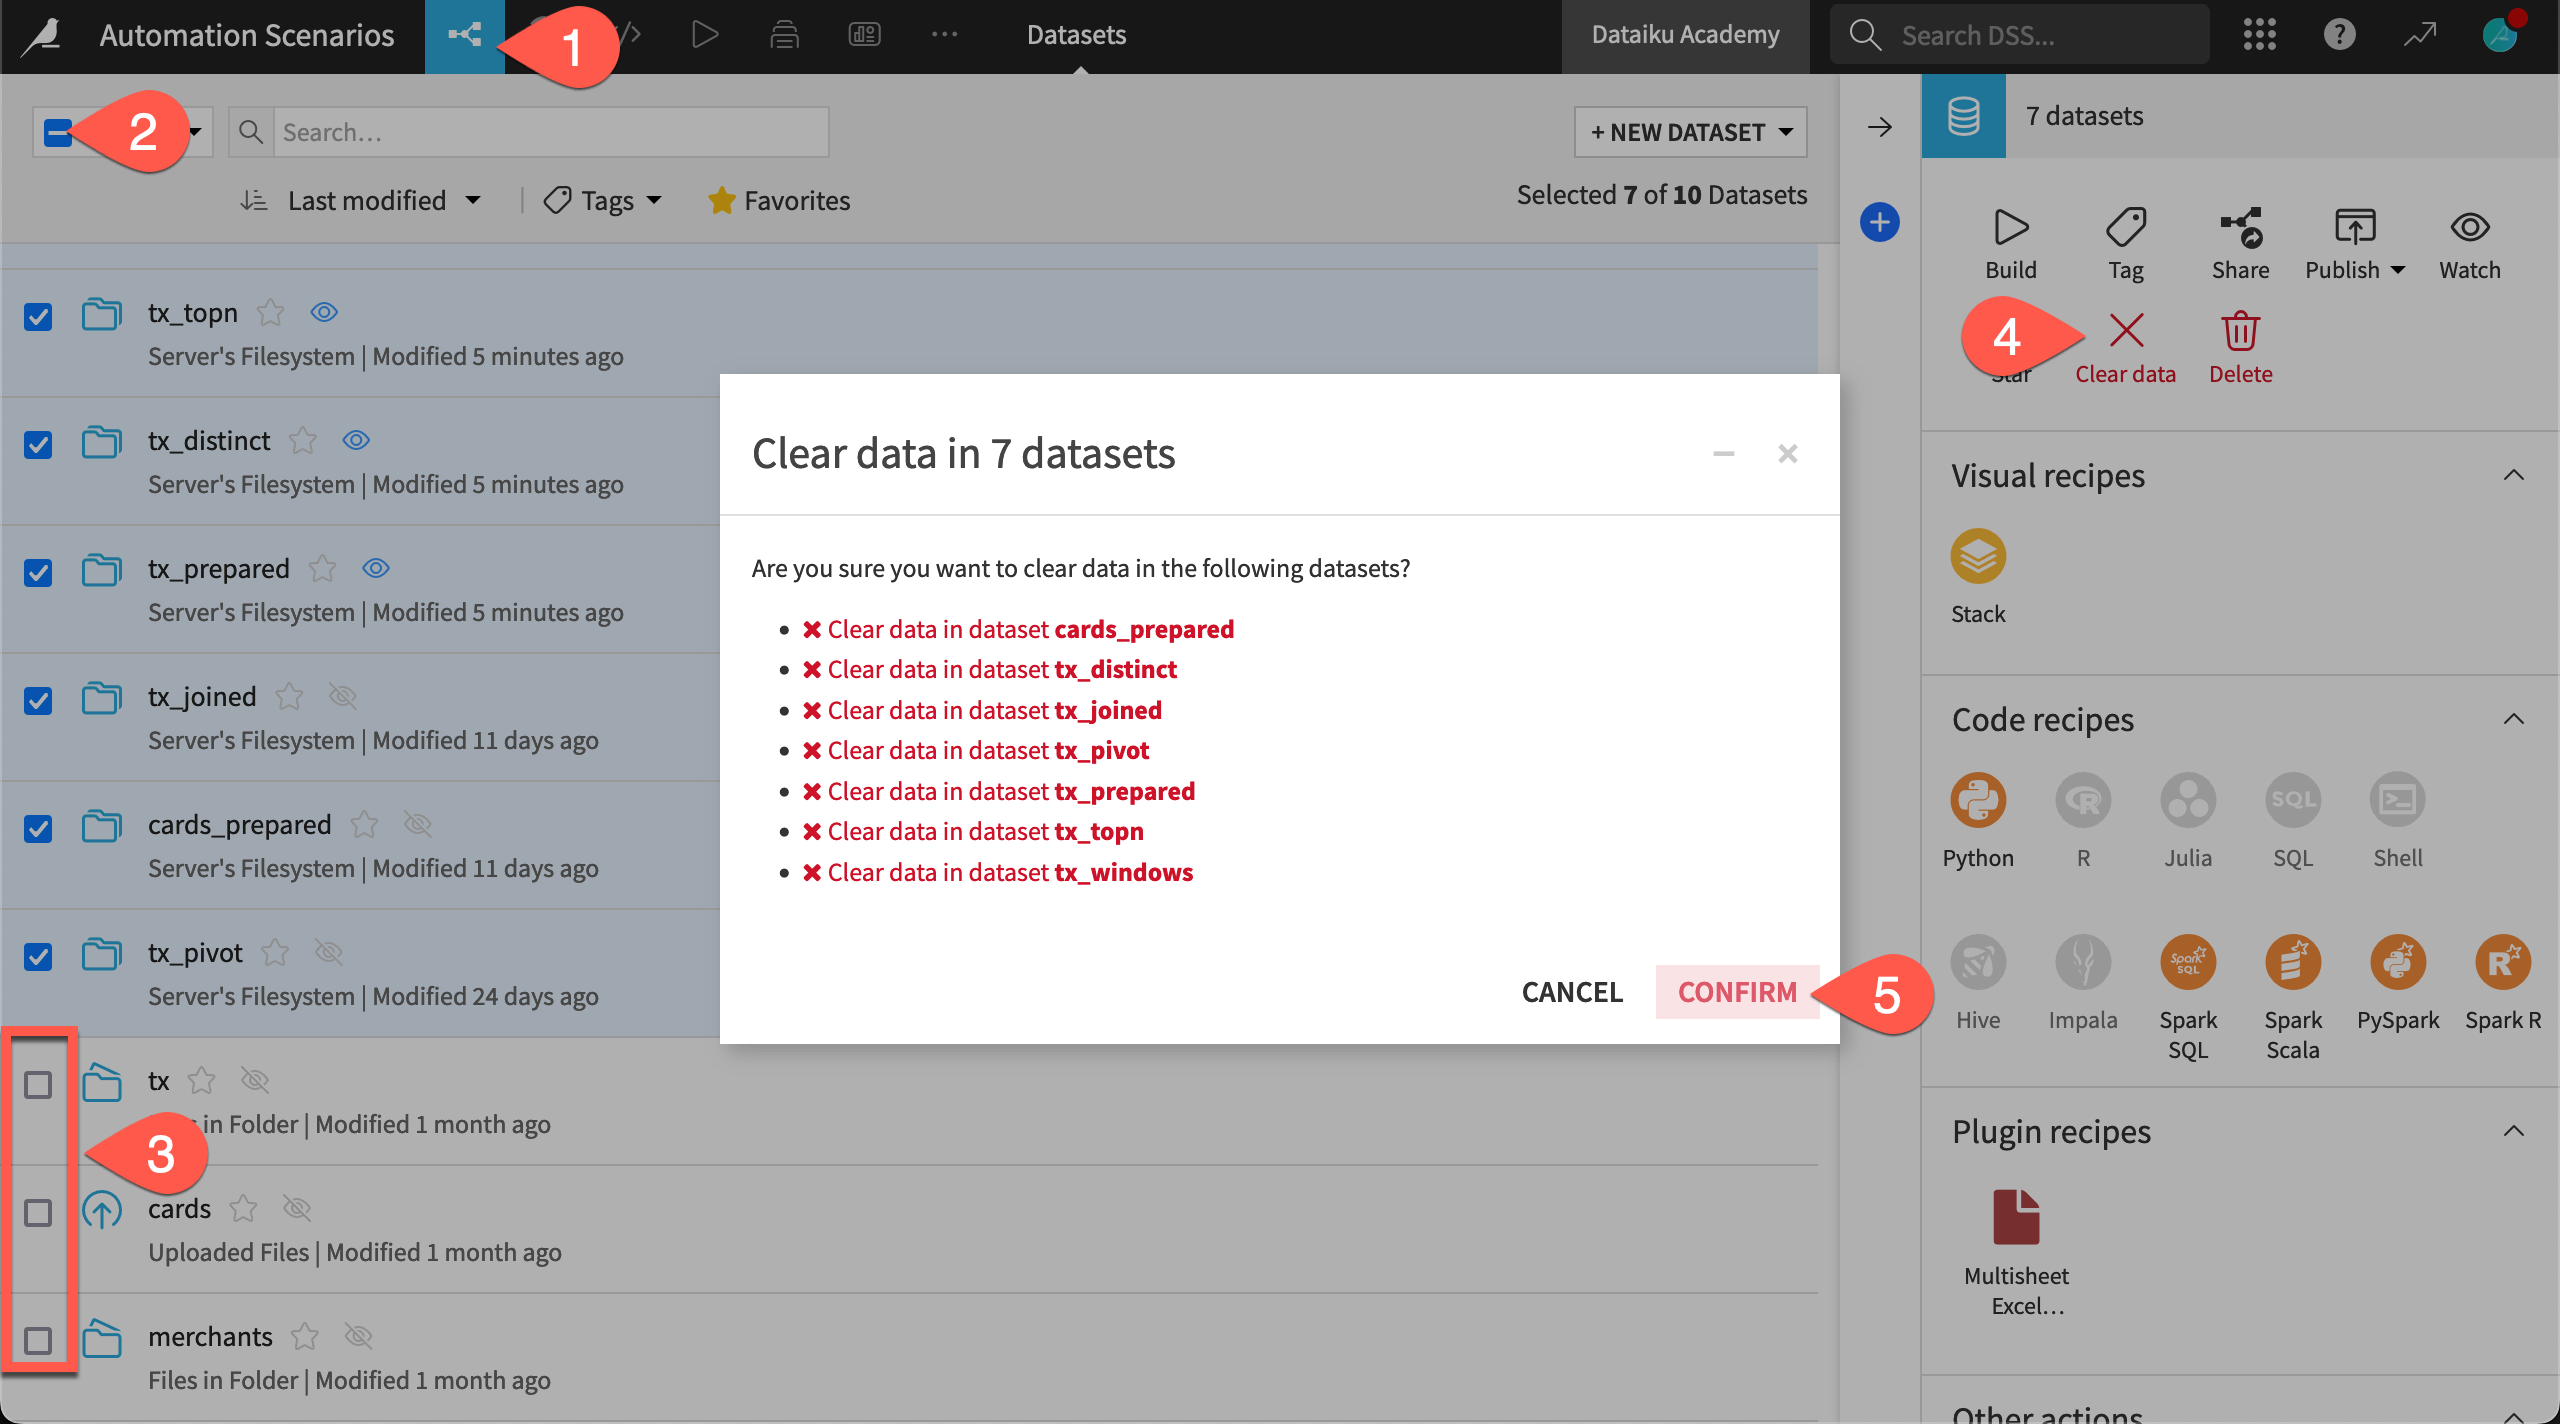Open the Dashboards icon in navbar
This screenshot has height=1424, width=2560.
(x=864, y=35)
